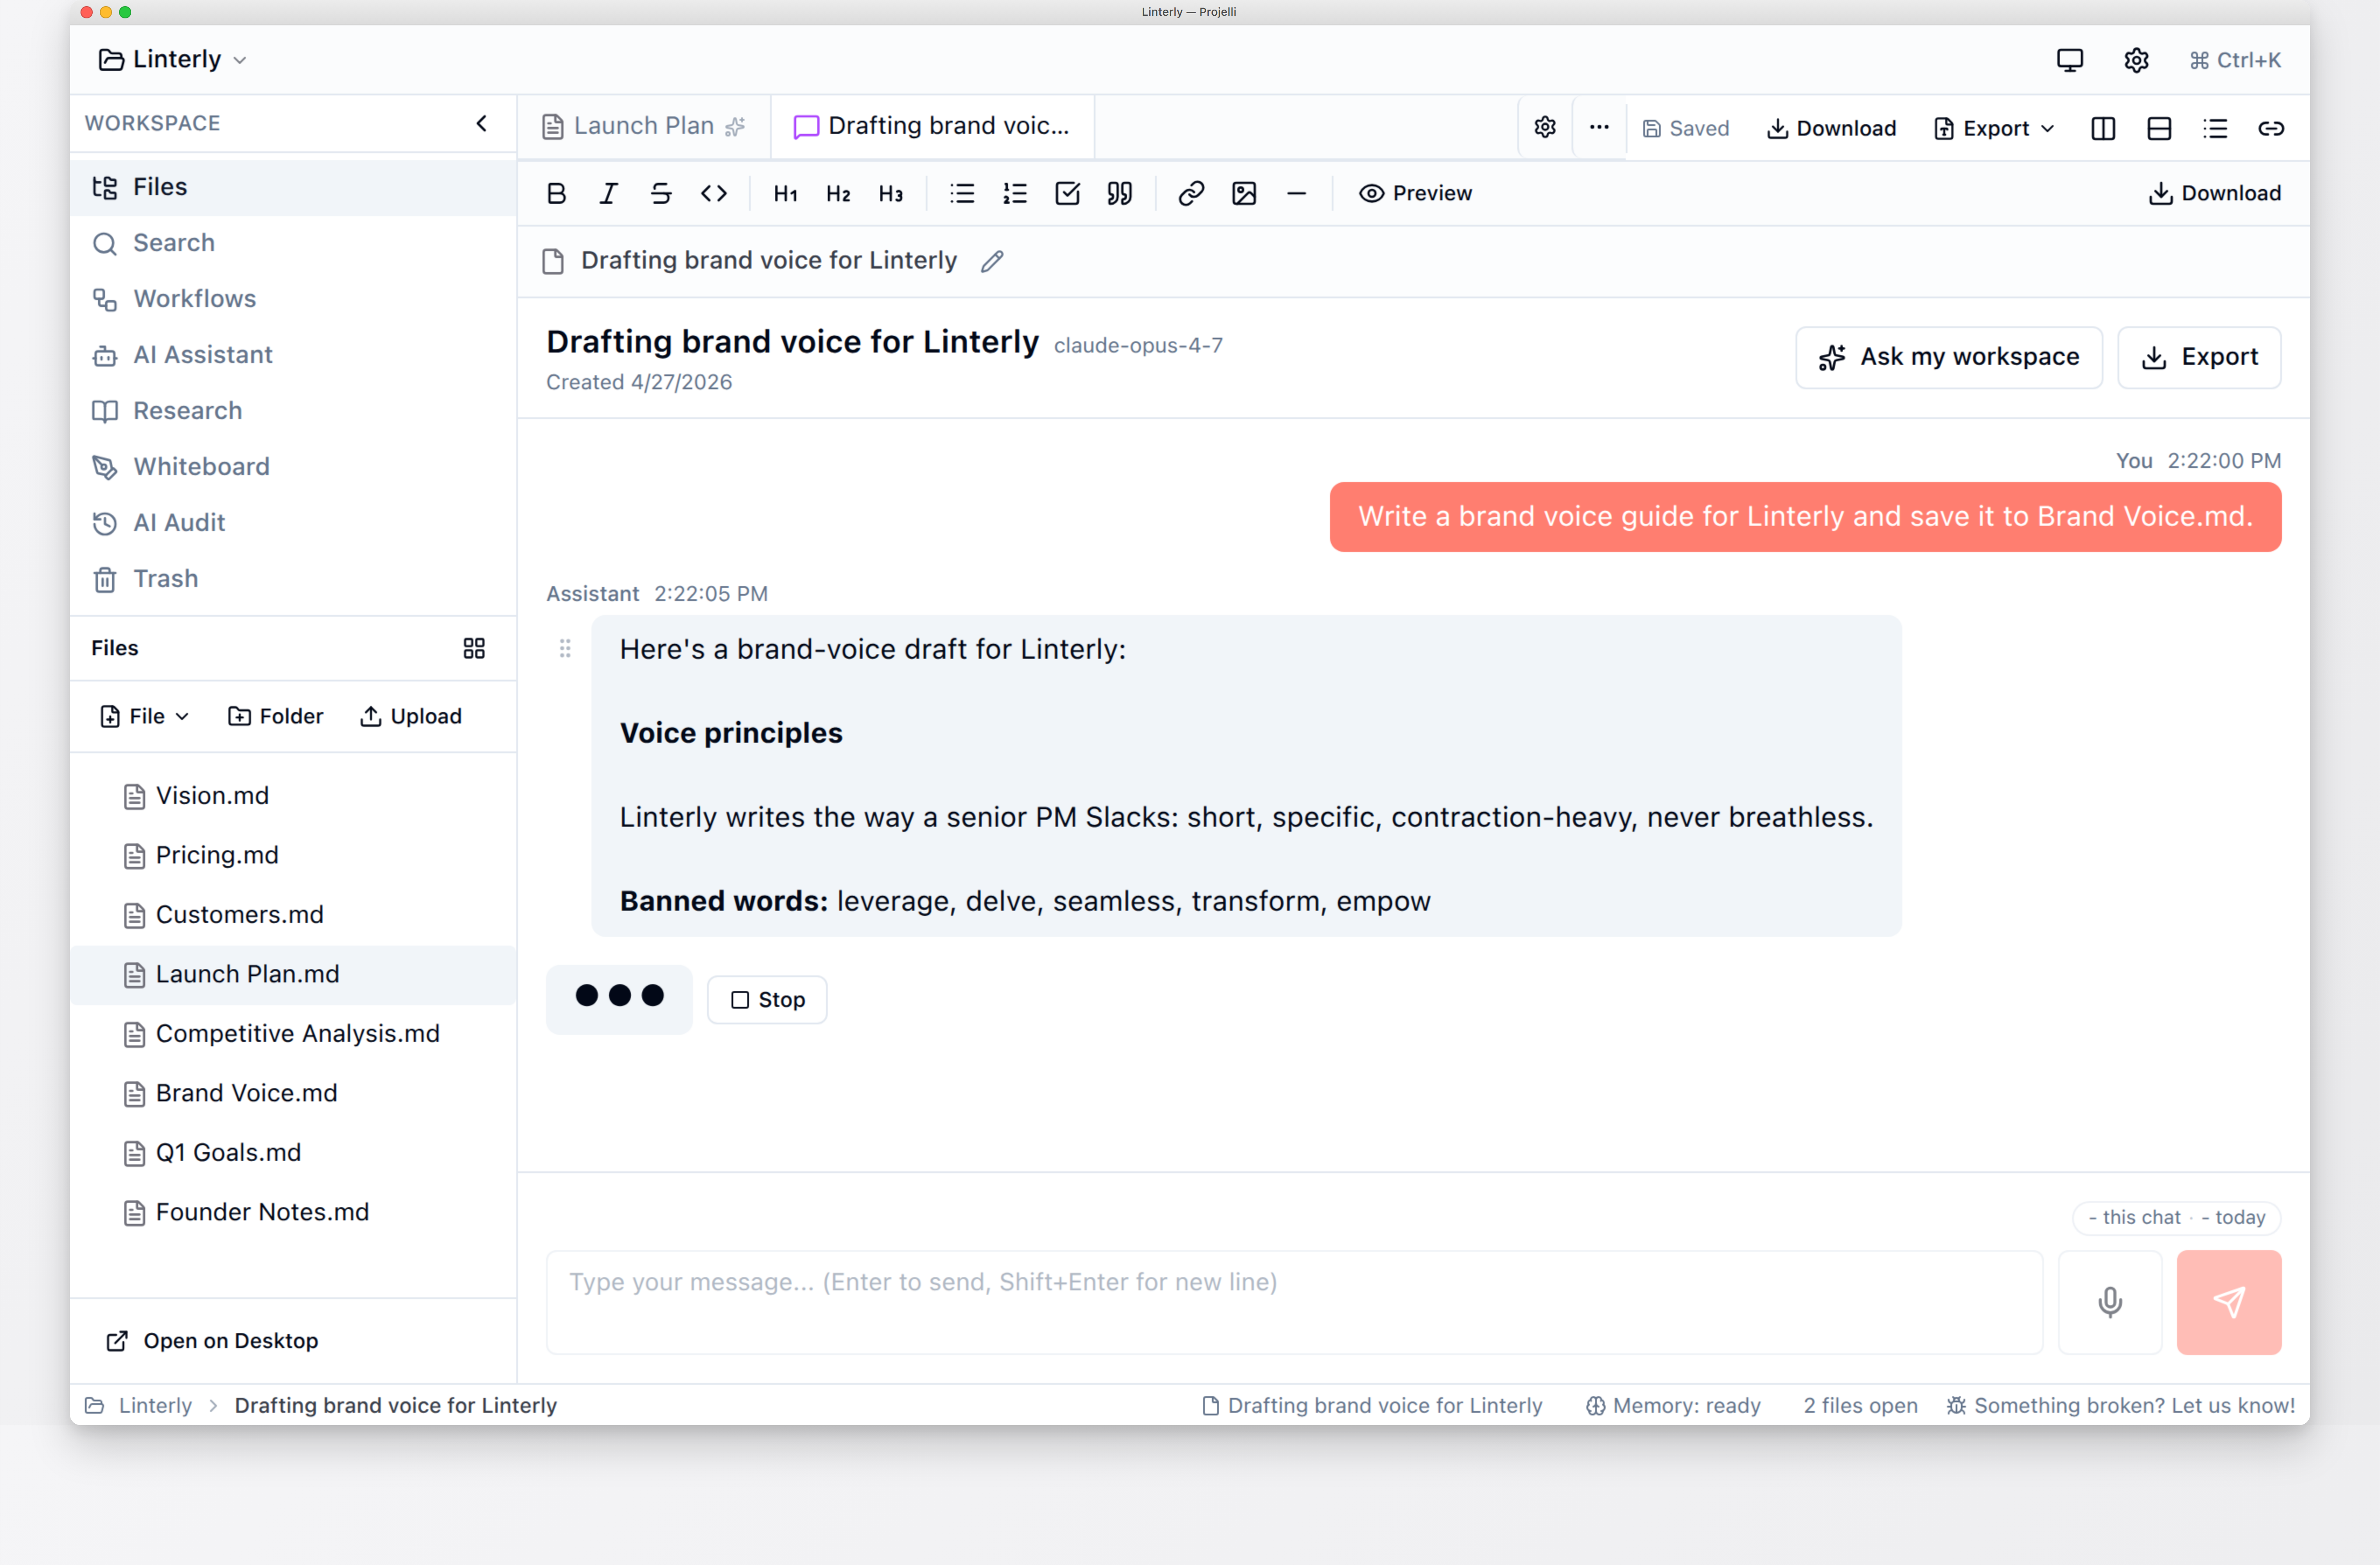Send the message with paper plane
2380x1565 pixels.
click(2229, 1302)
